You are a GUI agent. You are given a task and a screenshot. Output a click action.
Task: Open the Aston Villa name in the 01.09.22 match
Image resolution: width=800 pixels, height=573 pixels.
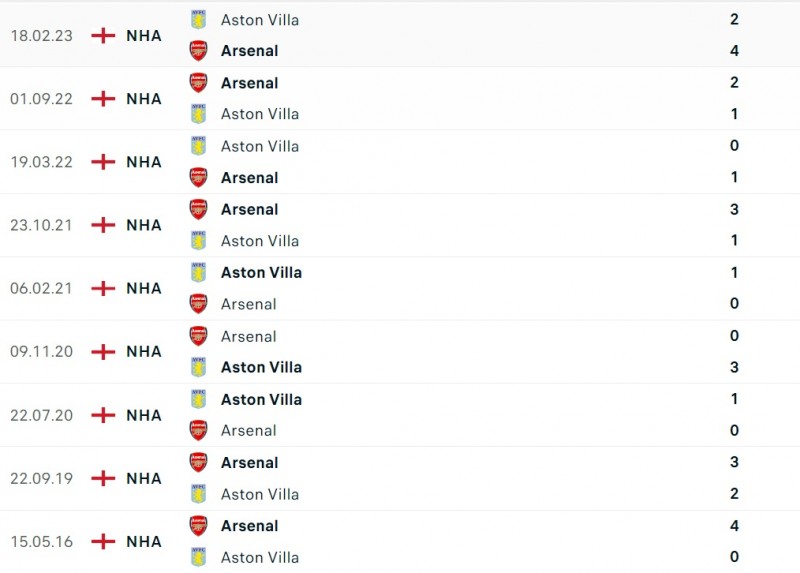tap(259, 114)
